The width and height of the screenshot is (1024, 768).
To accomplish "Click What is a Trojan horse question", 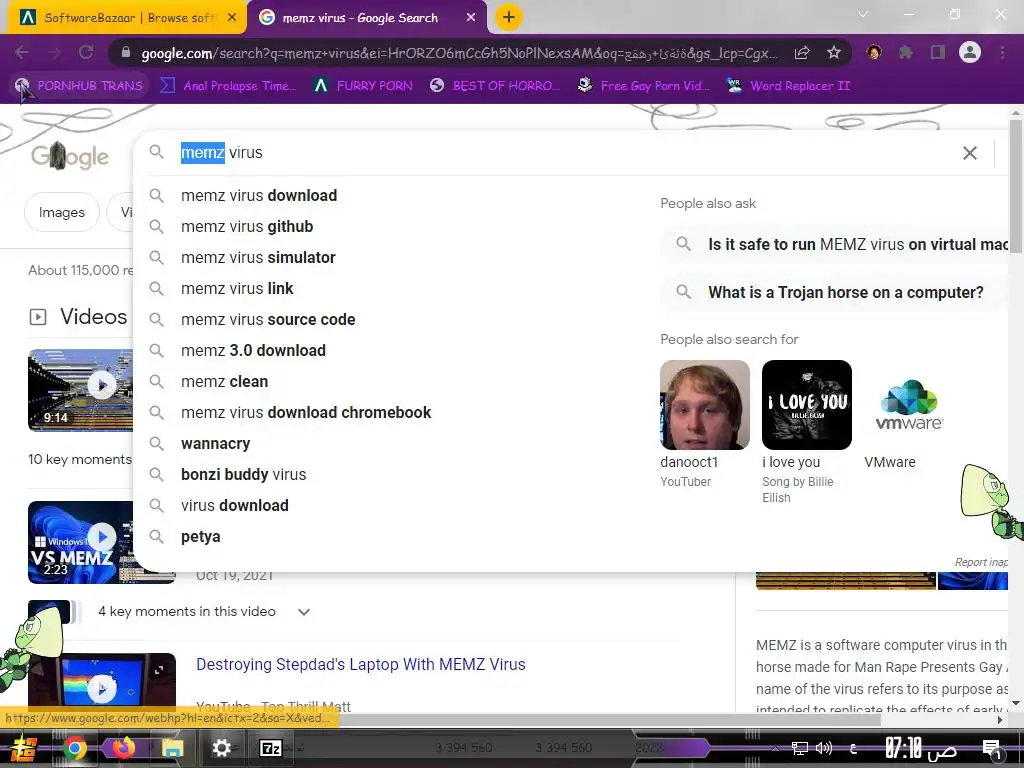I will 836,292.
